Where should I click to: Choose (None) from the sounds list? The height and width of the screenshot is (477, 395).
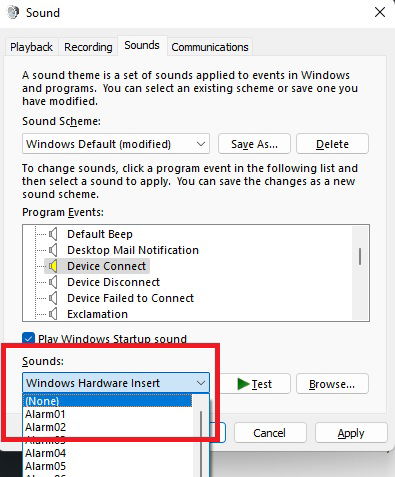pyautogui.click(x=108, y=401)
